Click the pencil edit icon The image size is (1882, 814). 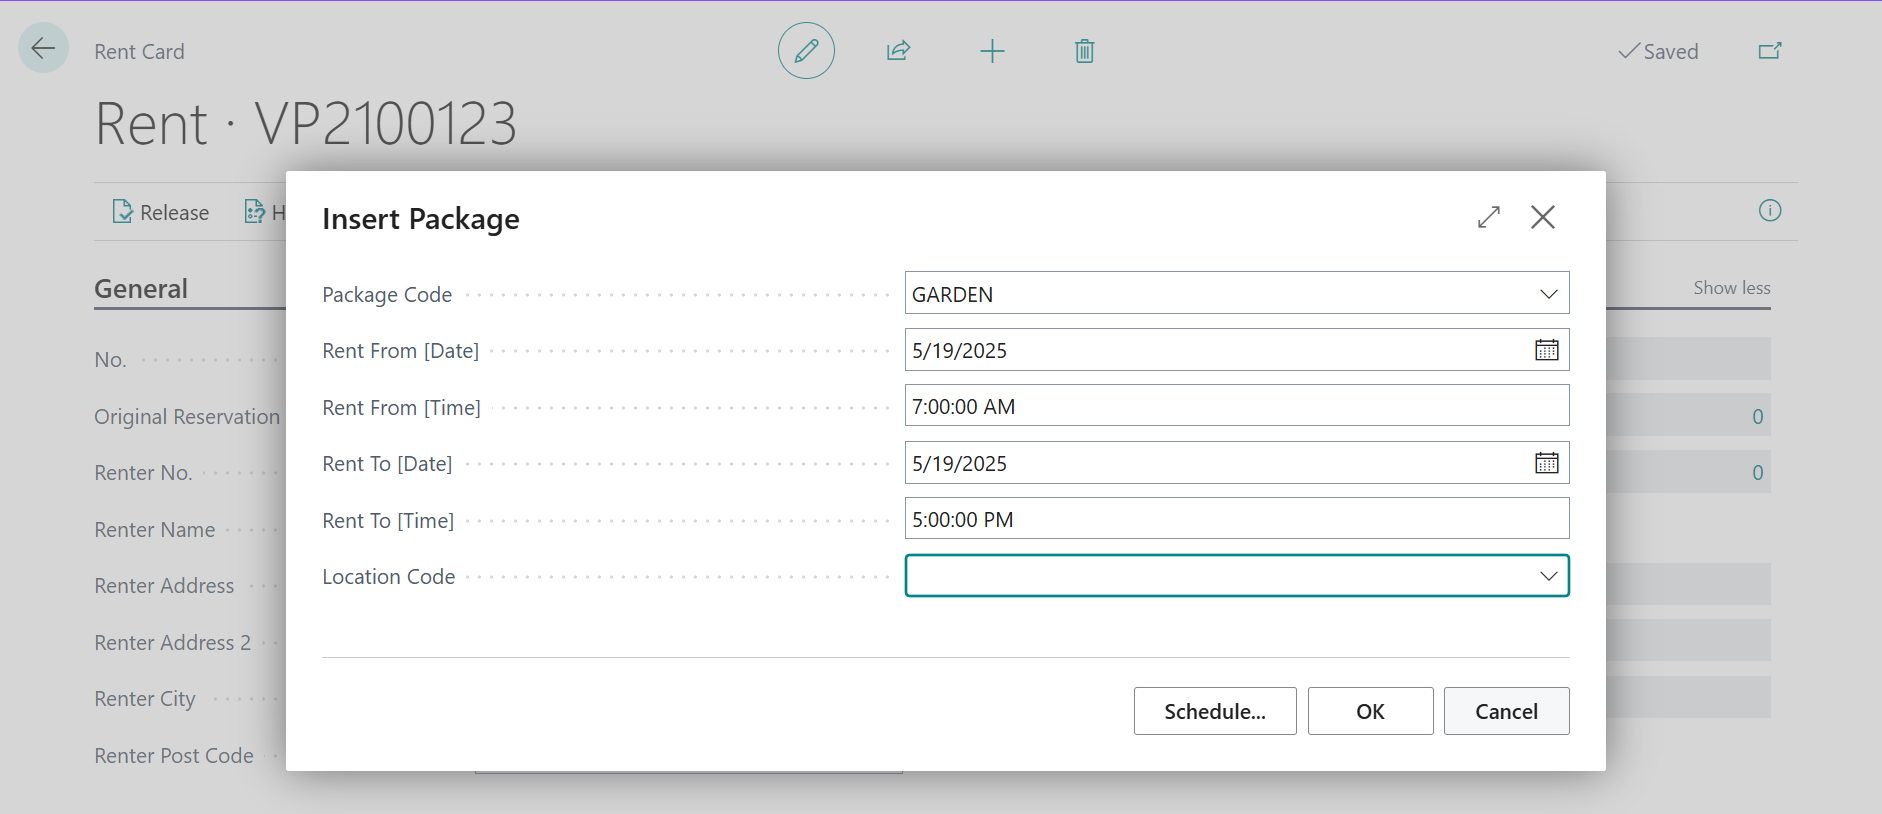coord(806,51)
